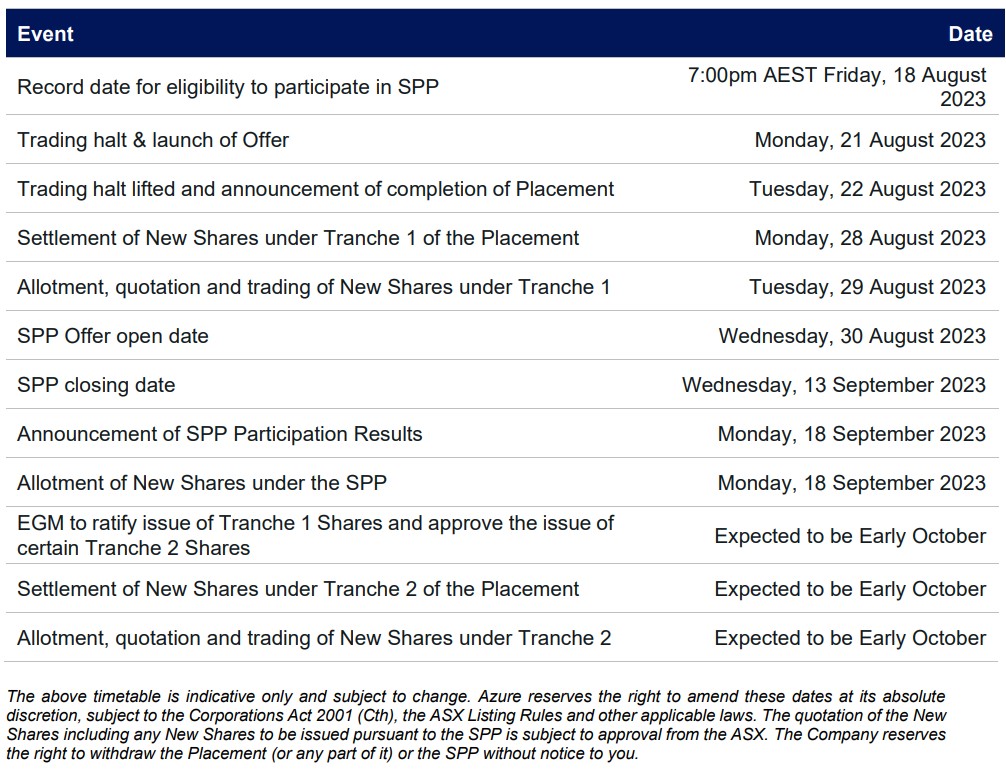Click the "Monday, 28 August 2023" date cell
The image size is (1006, 772).
coord(869,238)
